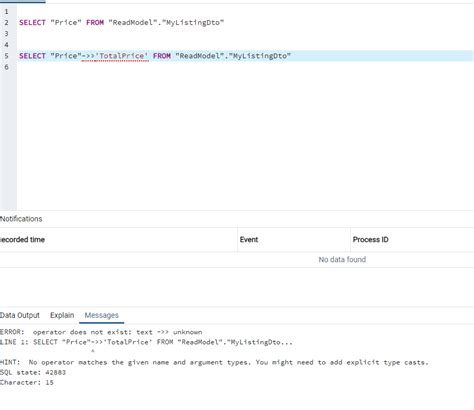Viewport: 474px width, 410px height.
Task: Place cursor in editor line 2 query
Action: coord(122,23)
